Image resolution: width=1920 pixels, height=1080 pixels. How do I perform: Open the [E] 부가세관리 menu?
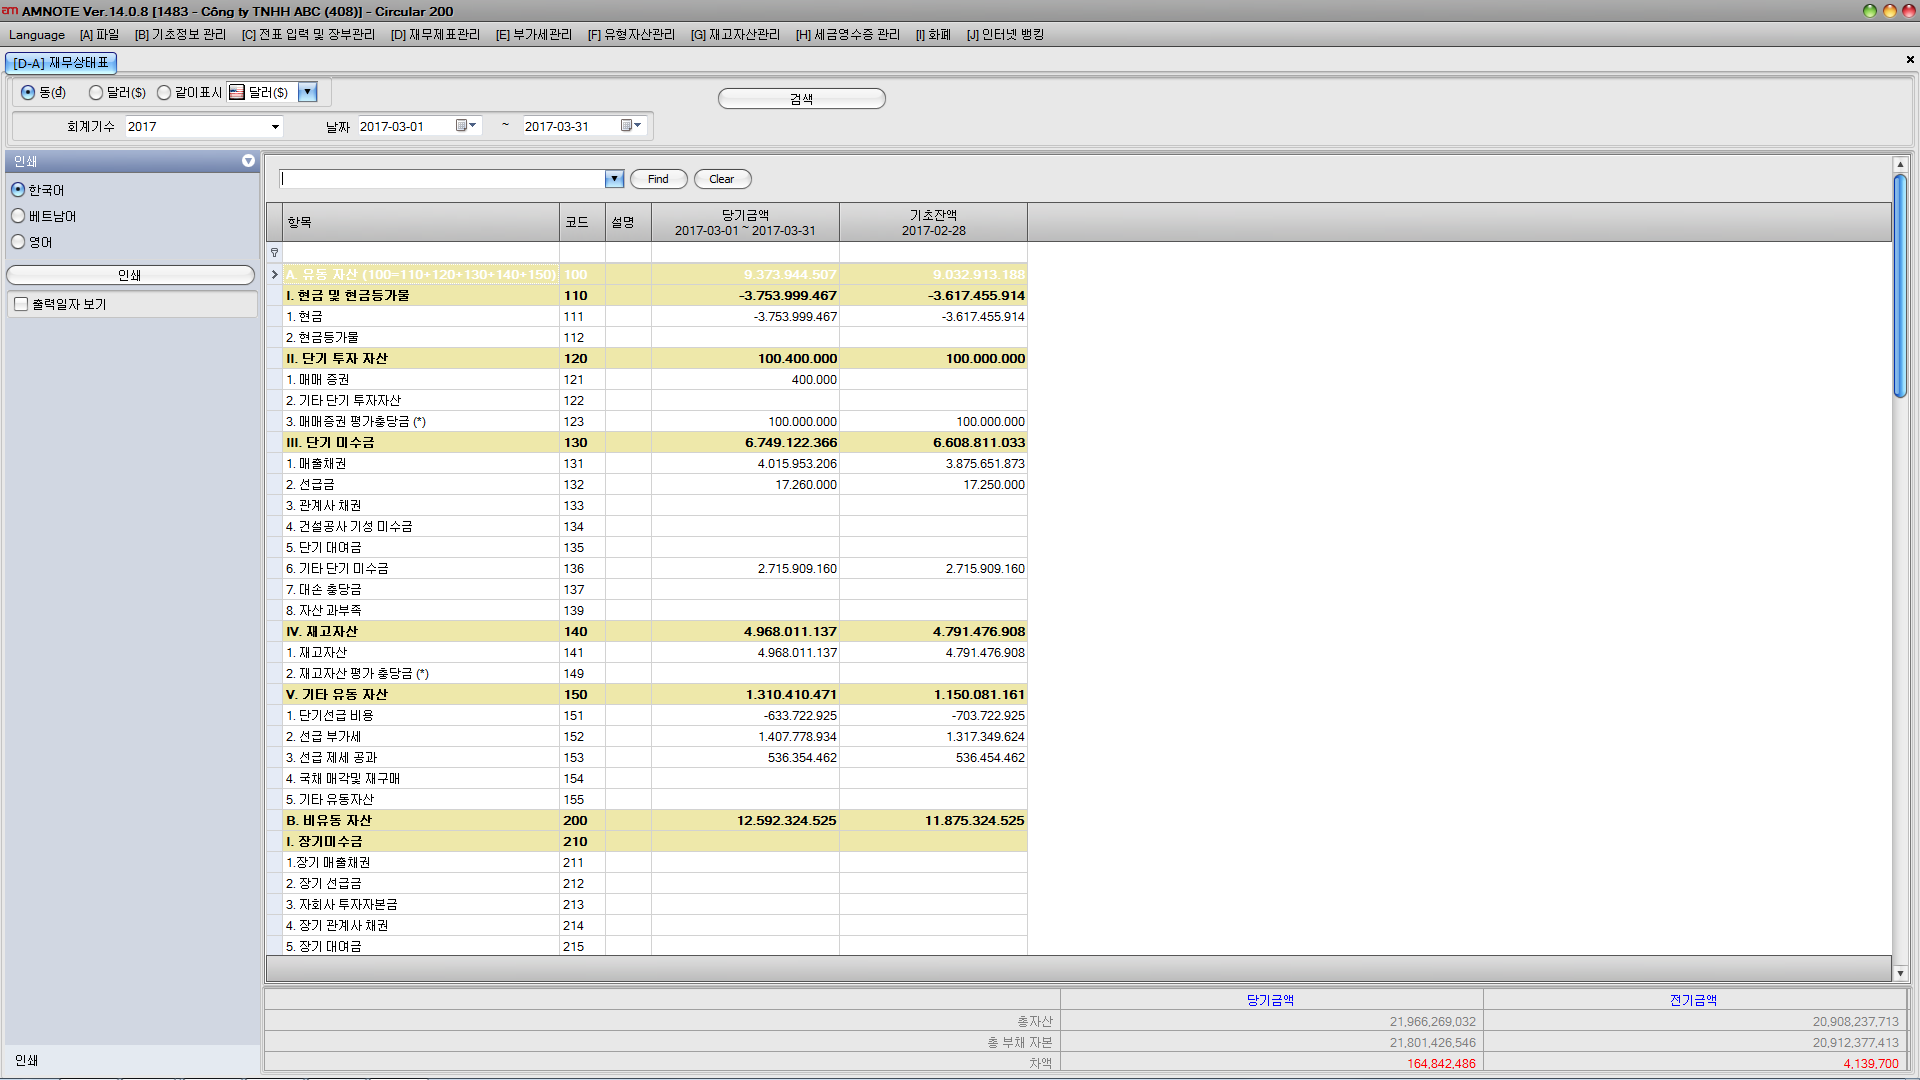(534, 34)
